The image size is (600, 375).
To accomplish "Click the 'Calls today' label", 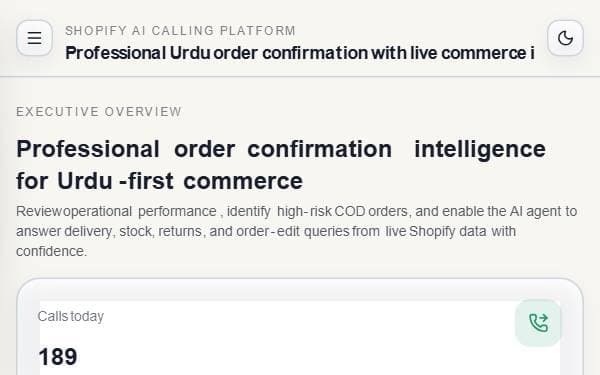I will pyautogui.click(x=71, y=316).
